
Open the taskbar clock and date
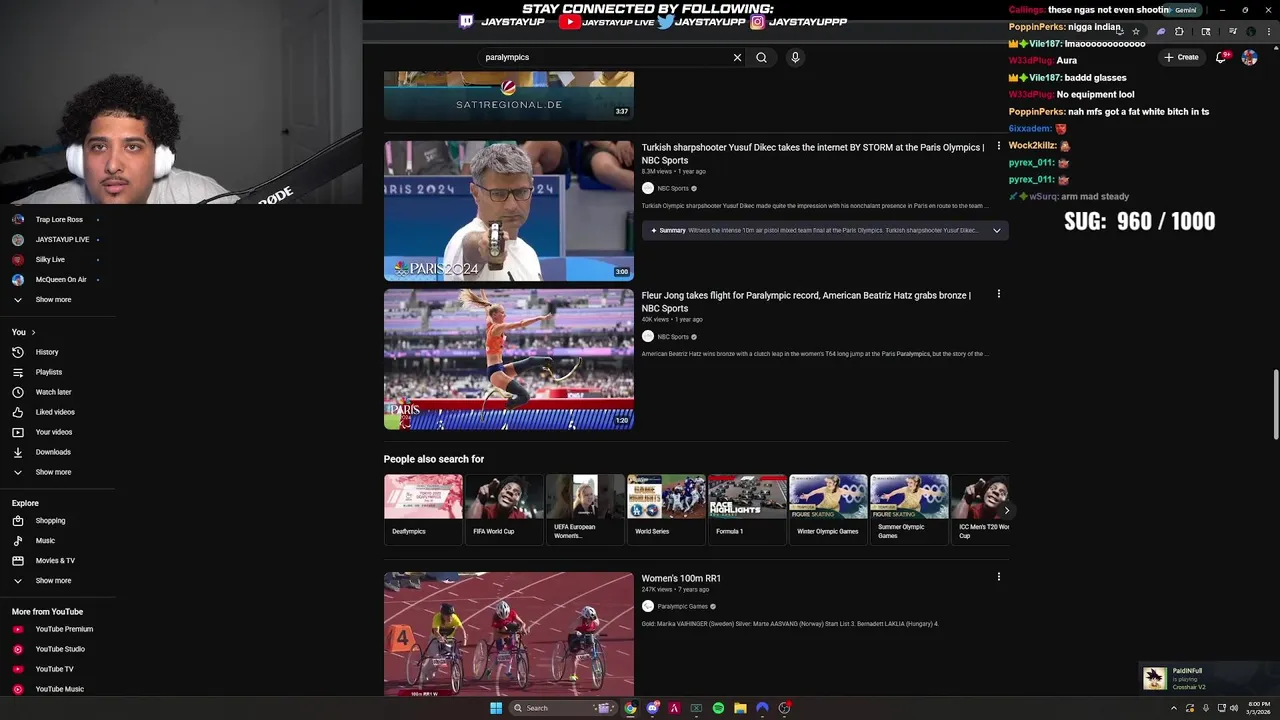pyautogui.click(x=1258, y=708)
